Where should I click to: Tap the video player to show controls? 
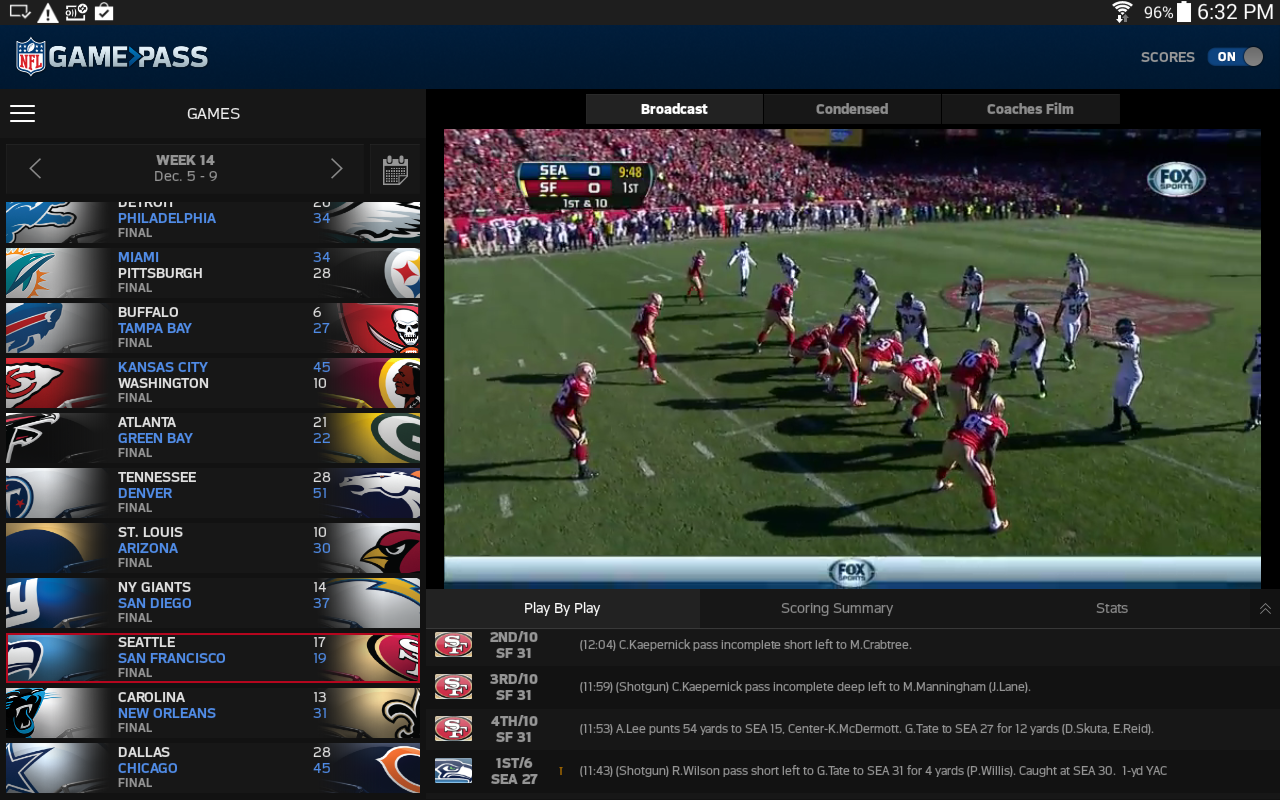pyautogui.click(x=852, y=358)
